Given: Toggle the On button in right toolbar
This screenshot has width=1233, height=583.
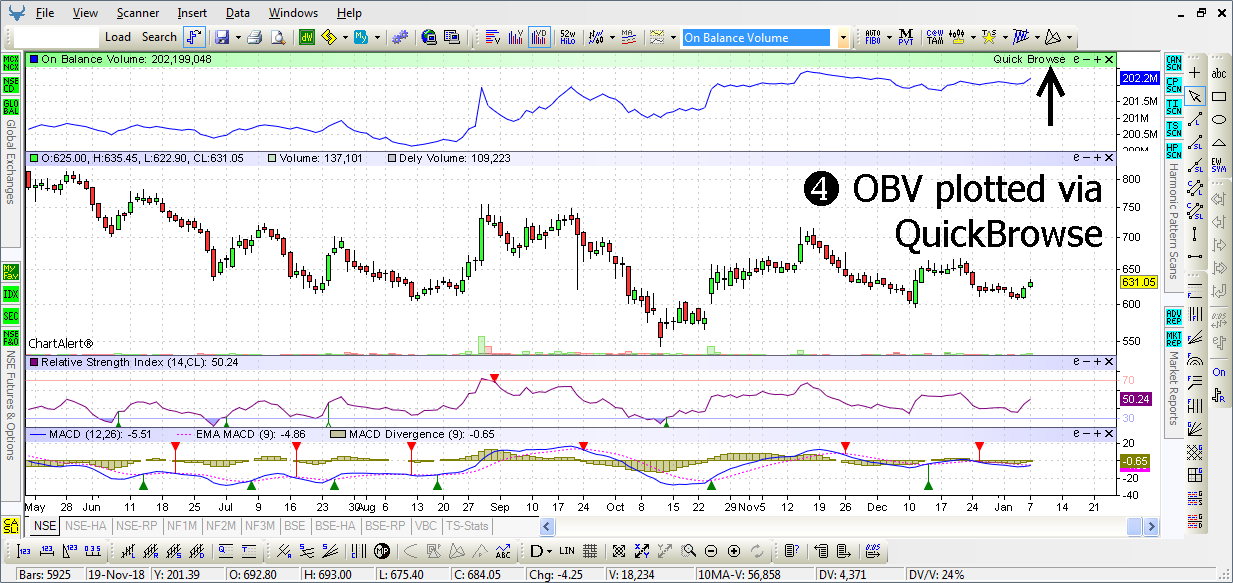Looking at the screenshot, I should click(x=1219, y=372).
